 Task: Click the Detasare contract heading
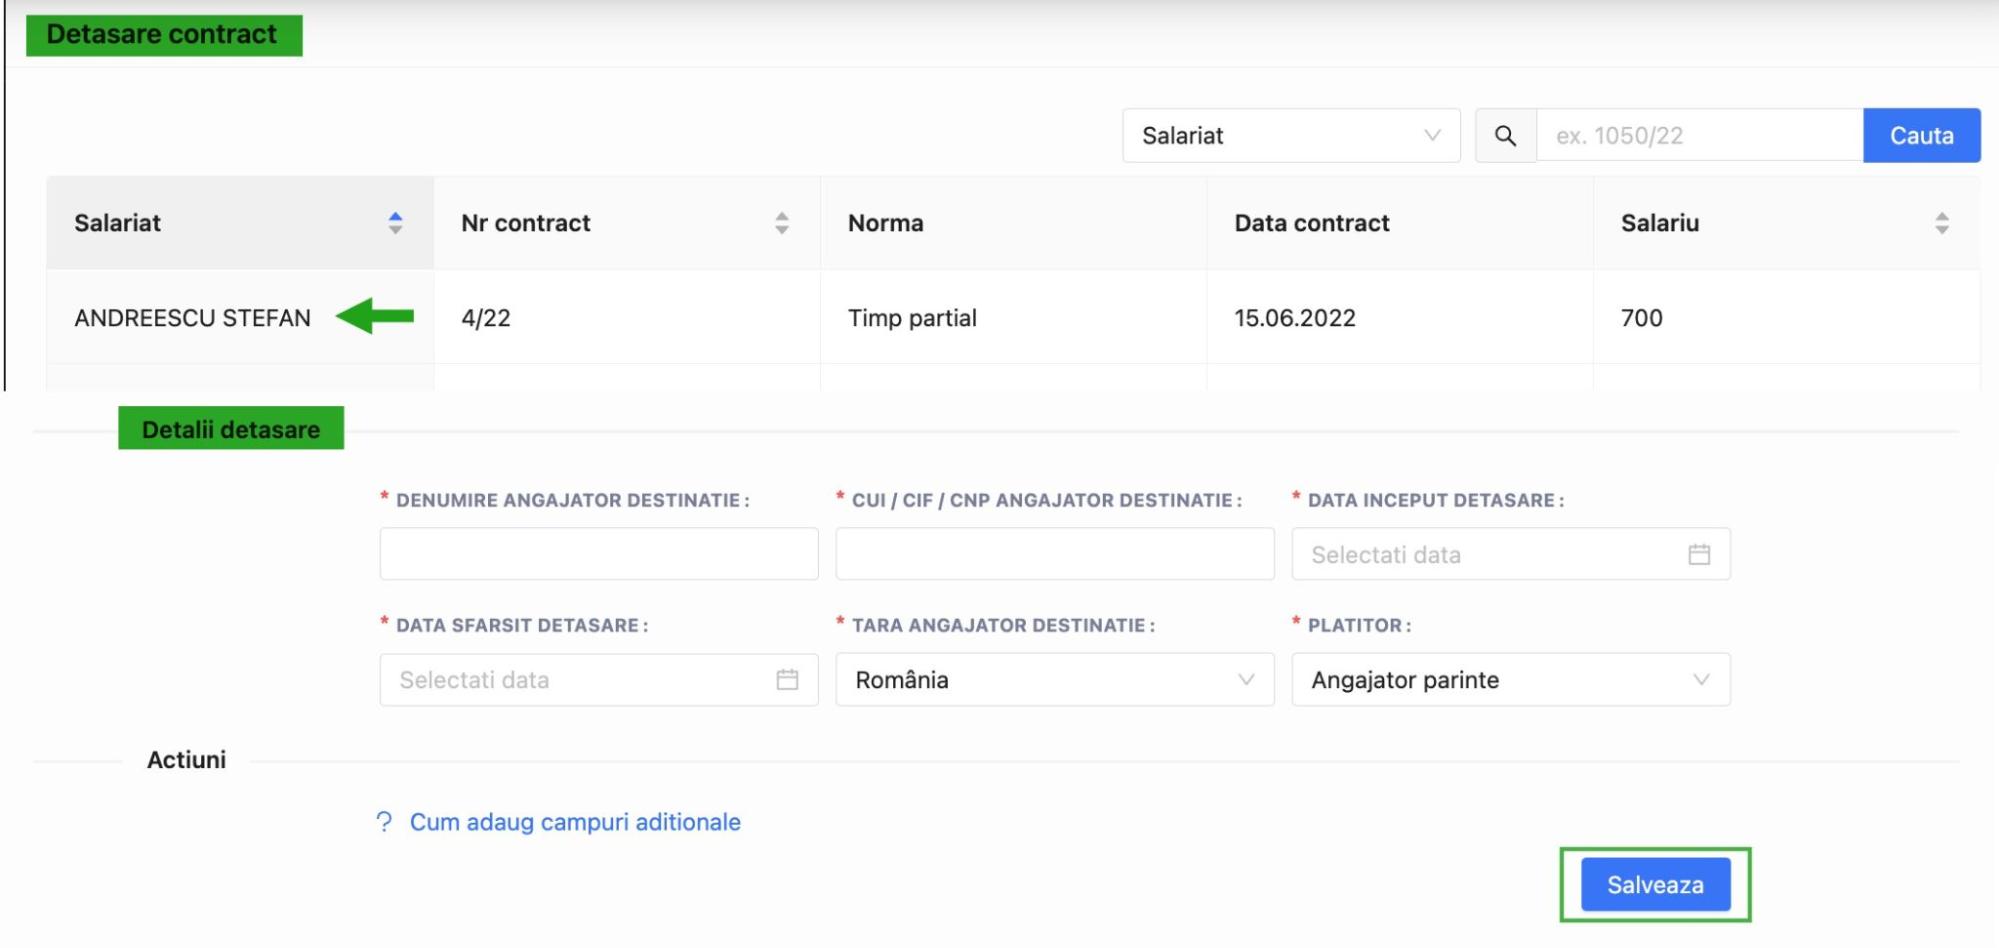click(x=163, y=35)
